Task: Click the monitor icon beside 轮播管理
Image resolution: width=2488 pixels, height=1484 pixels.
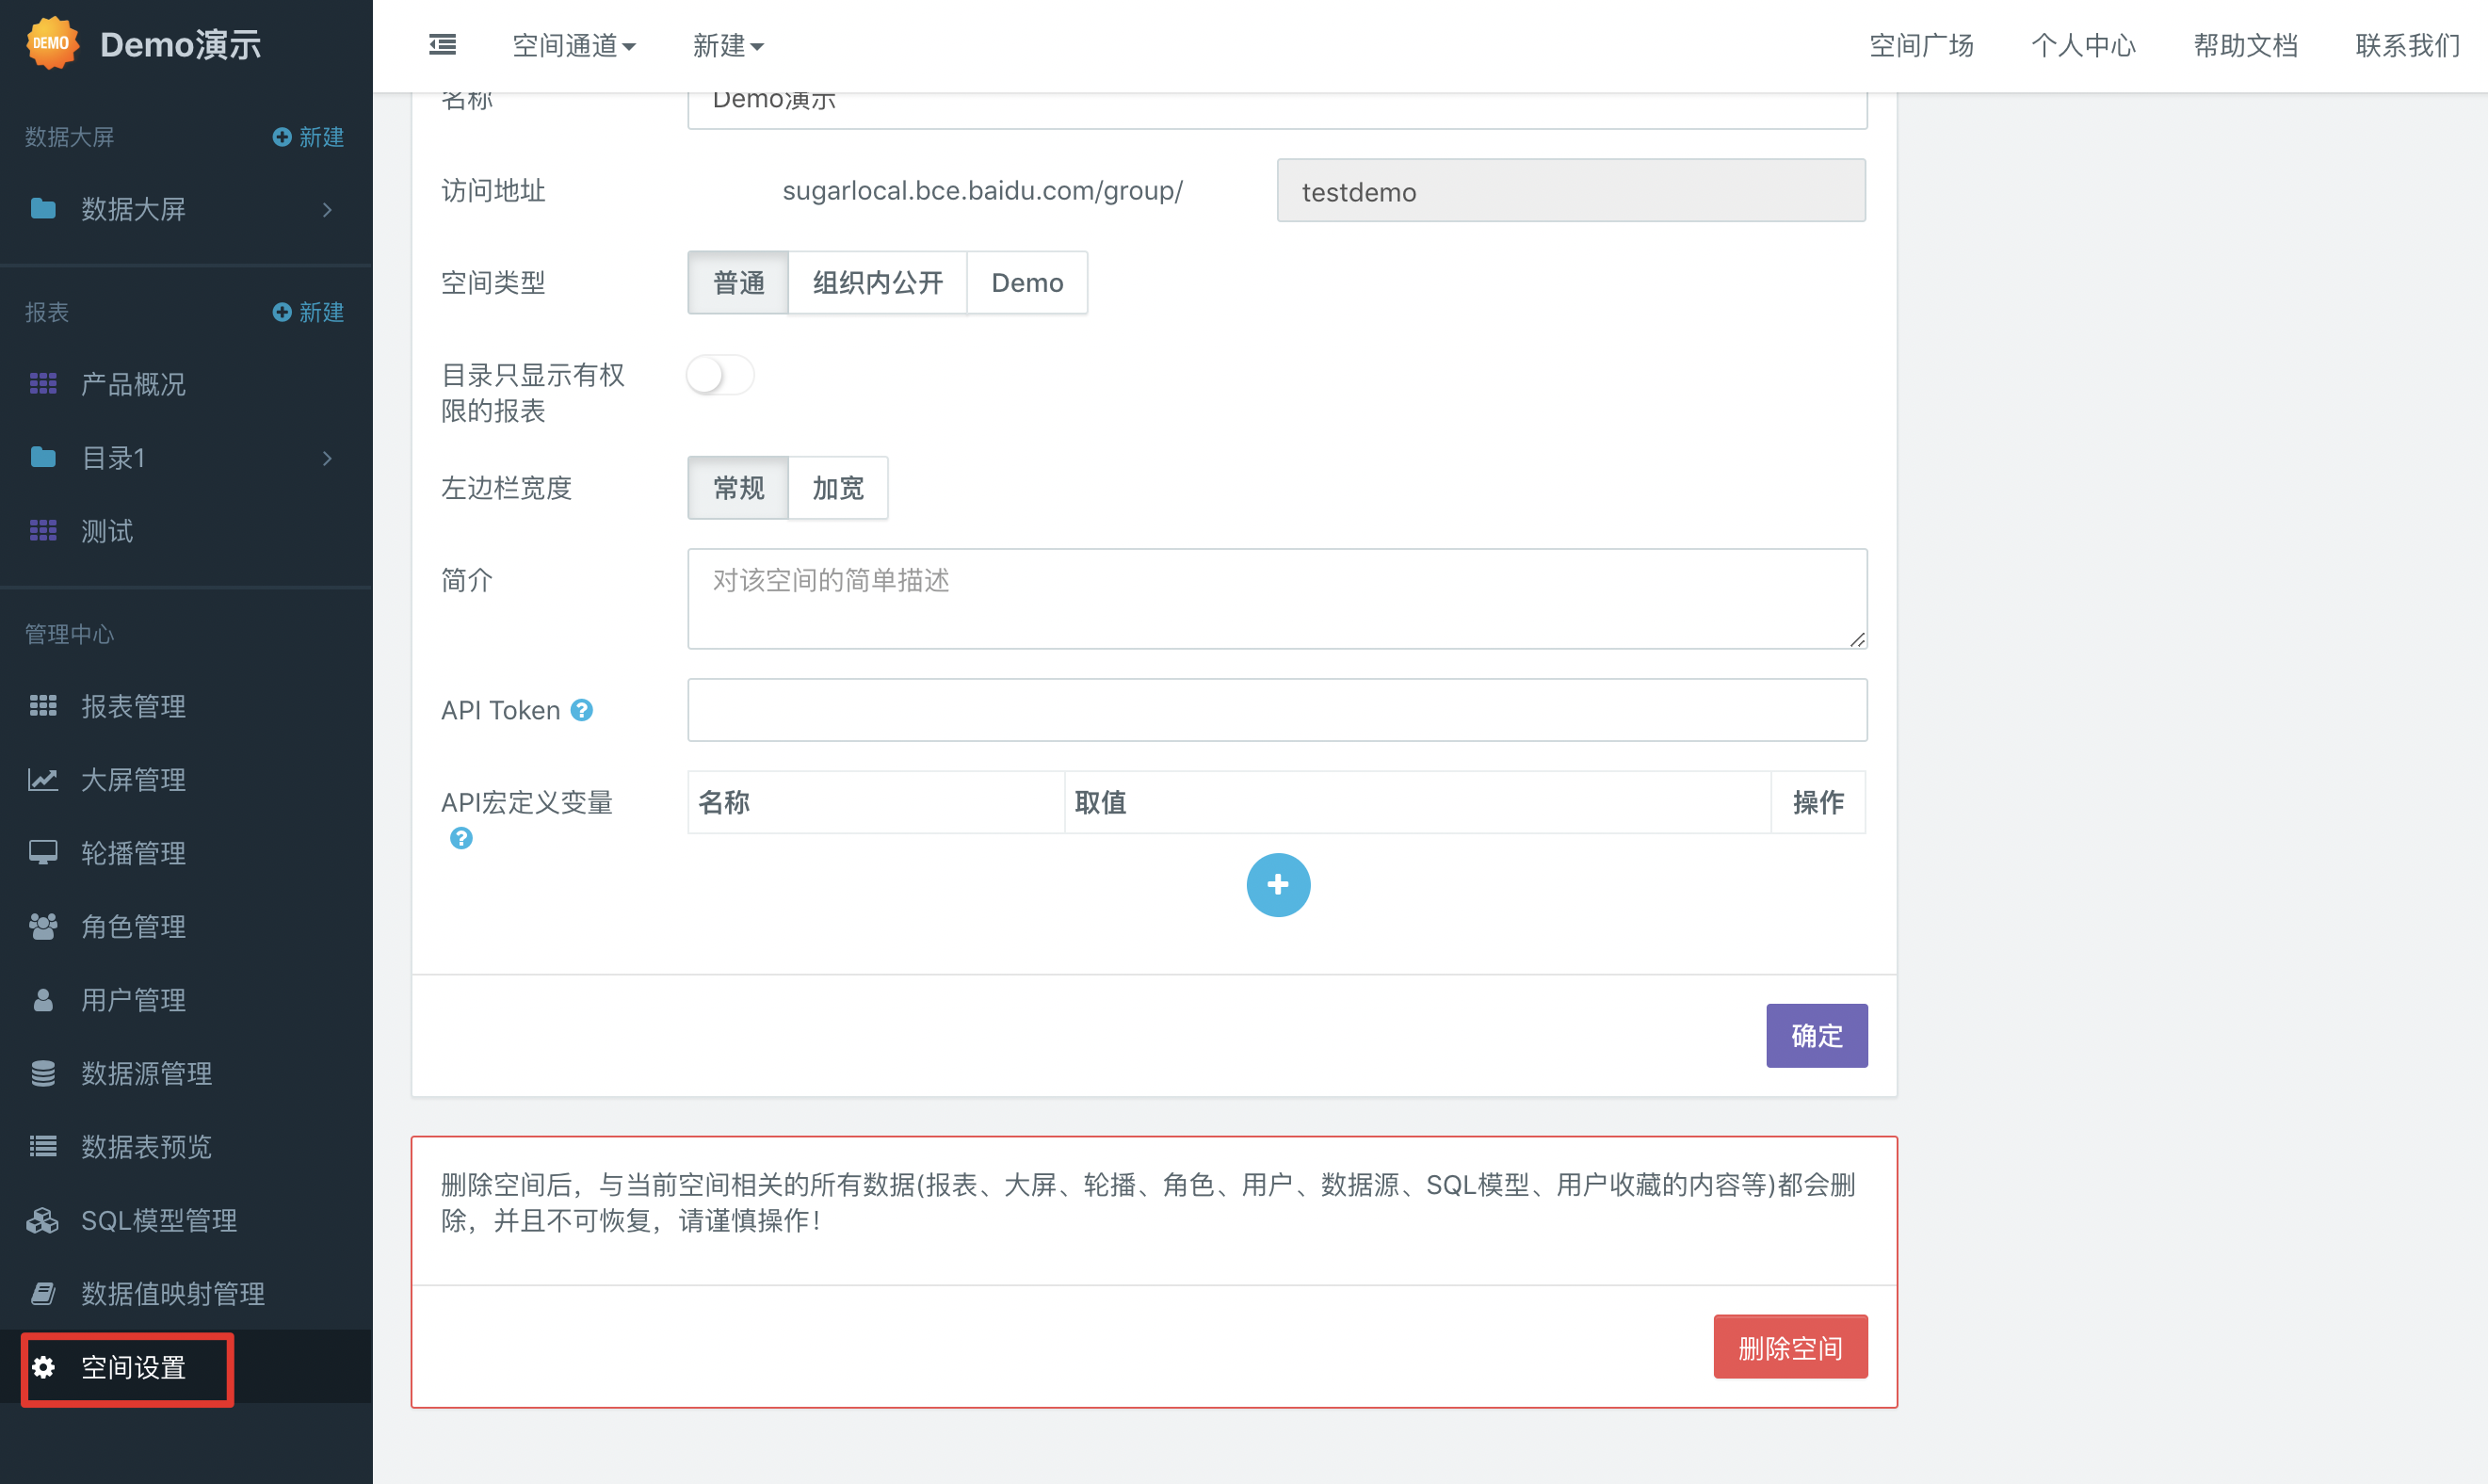Action: (43, 853)
